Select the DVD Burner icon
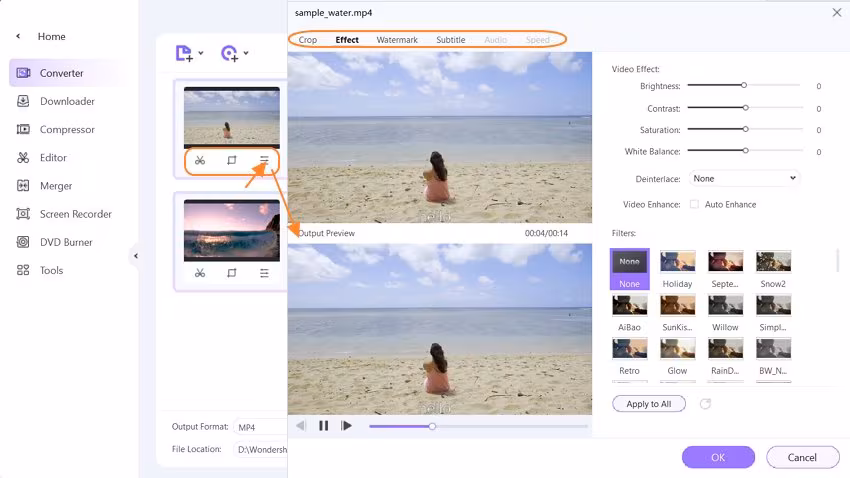 pos(23,242)
